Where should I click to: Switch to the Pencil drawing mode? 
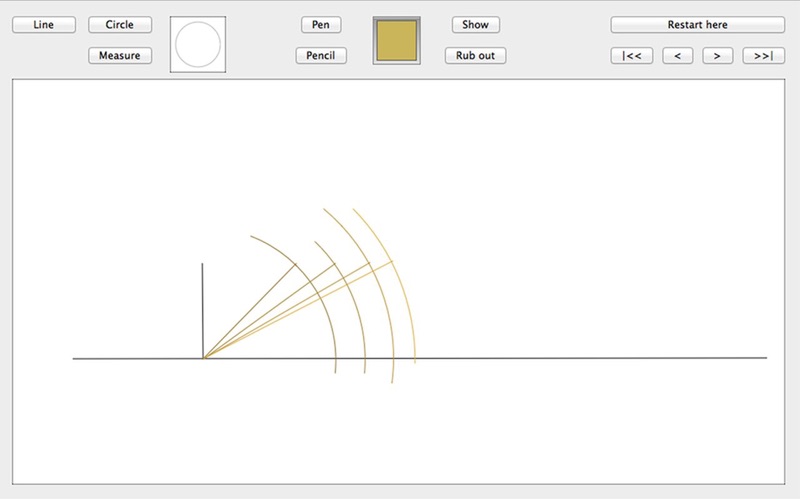(321, 56)
